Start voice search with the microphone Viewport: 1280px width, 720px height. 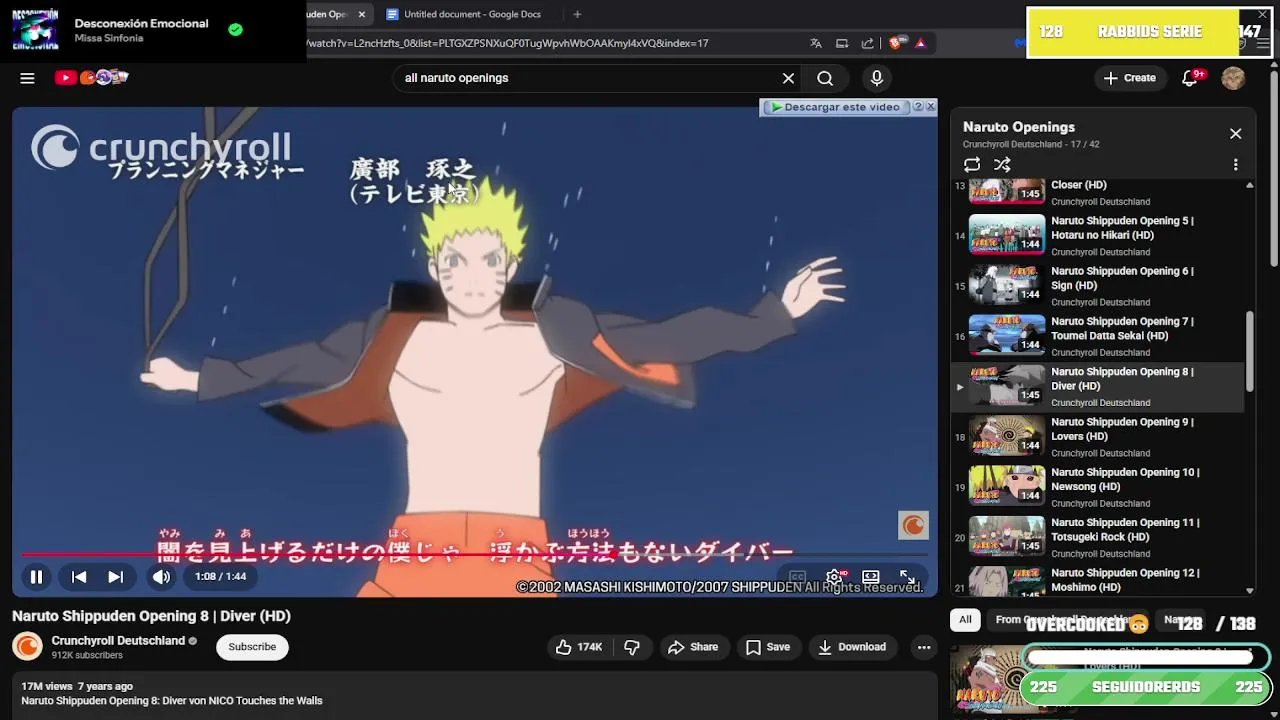877,78
